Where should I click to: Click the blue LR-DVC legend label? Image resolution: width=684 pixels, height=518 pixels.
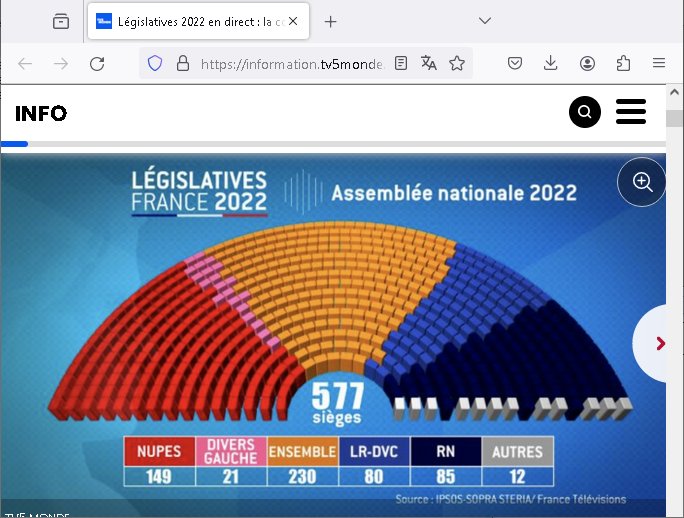[x=374, y=451]
